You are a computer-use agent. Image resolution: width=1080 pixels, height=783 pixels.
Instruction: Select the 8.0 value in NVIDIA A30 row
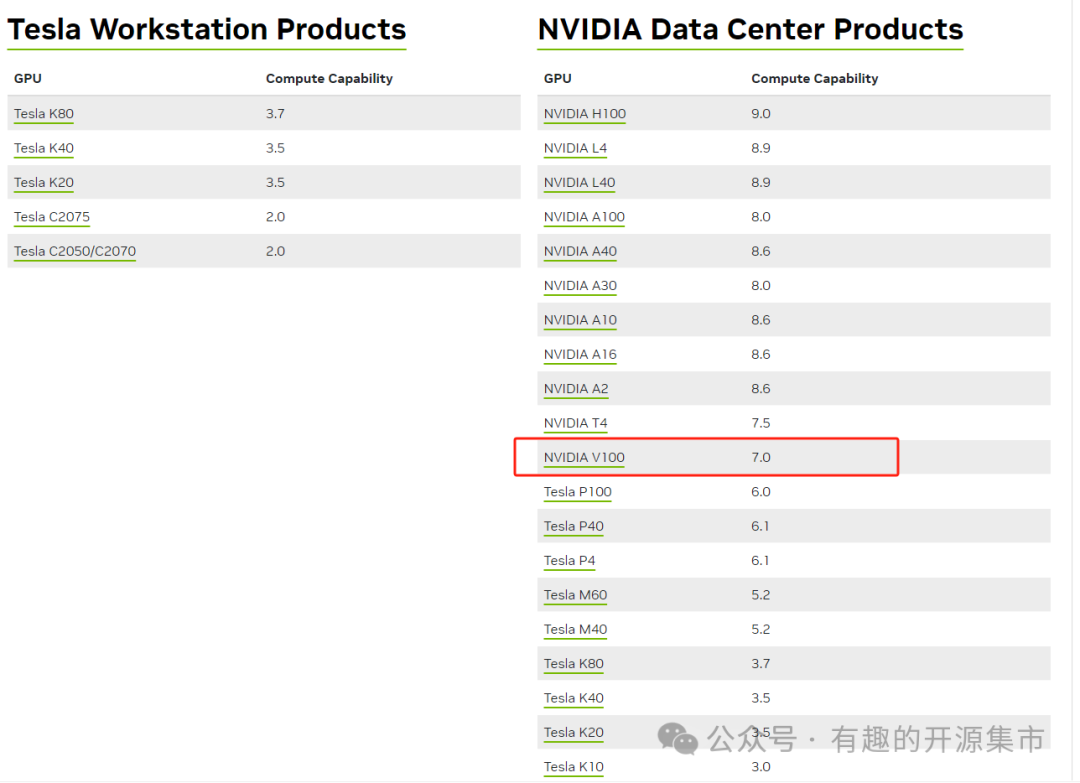tap(760, 286)
